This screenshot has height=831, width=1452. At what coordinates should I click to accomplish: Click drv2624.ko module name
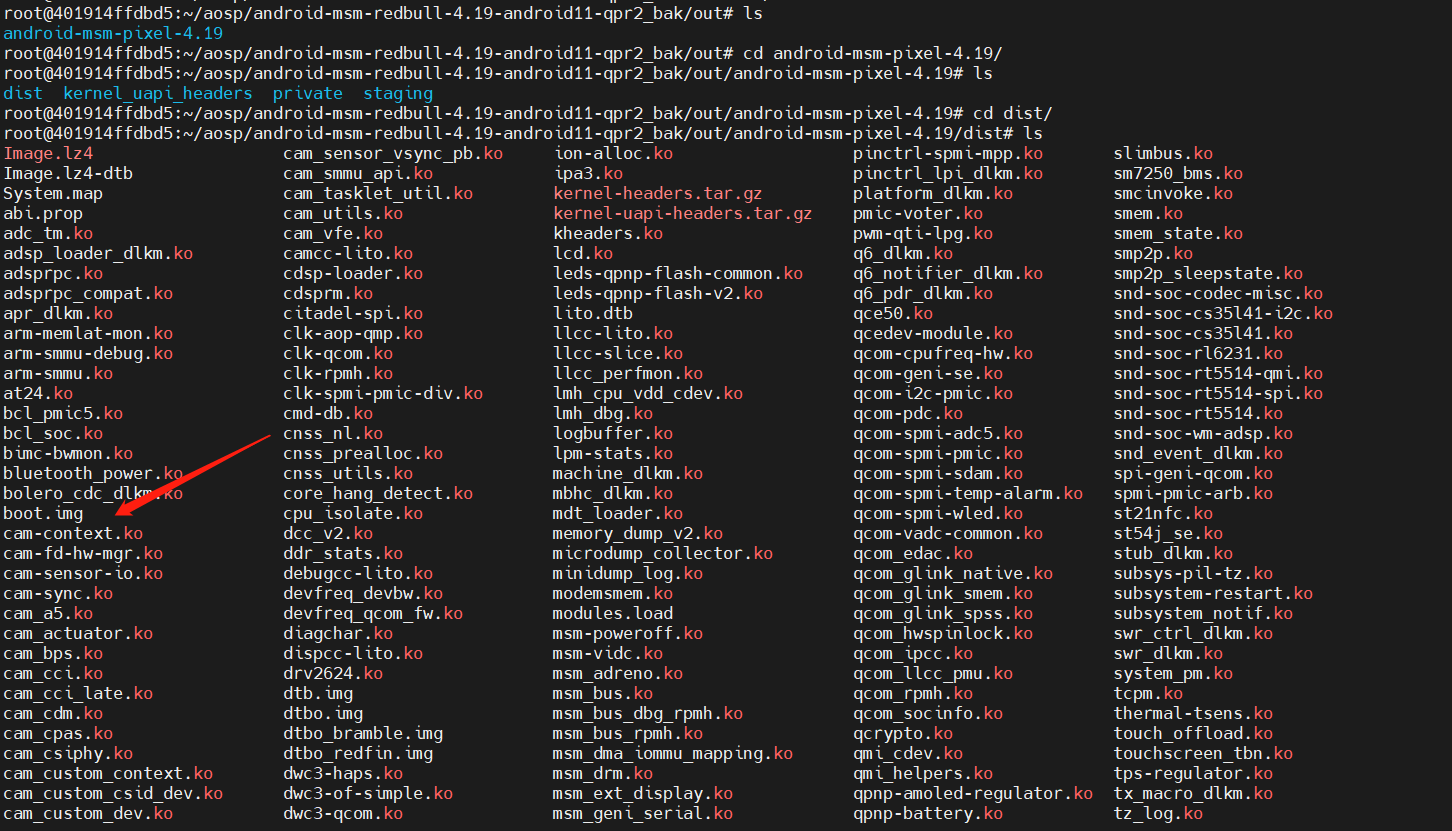(333, 673)
